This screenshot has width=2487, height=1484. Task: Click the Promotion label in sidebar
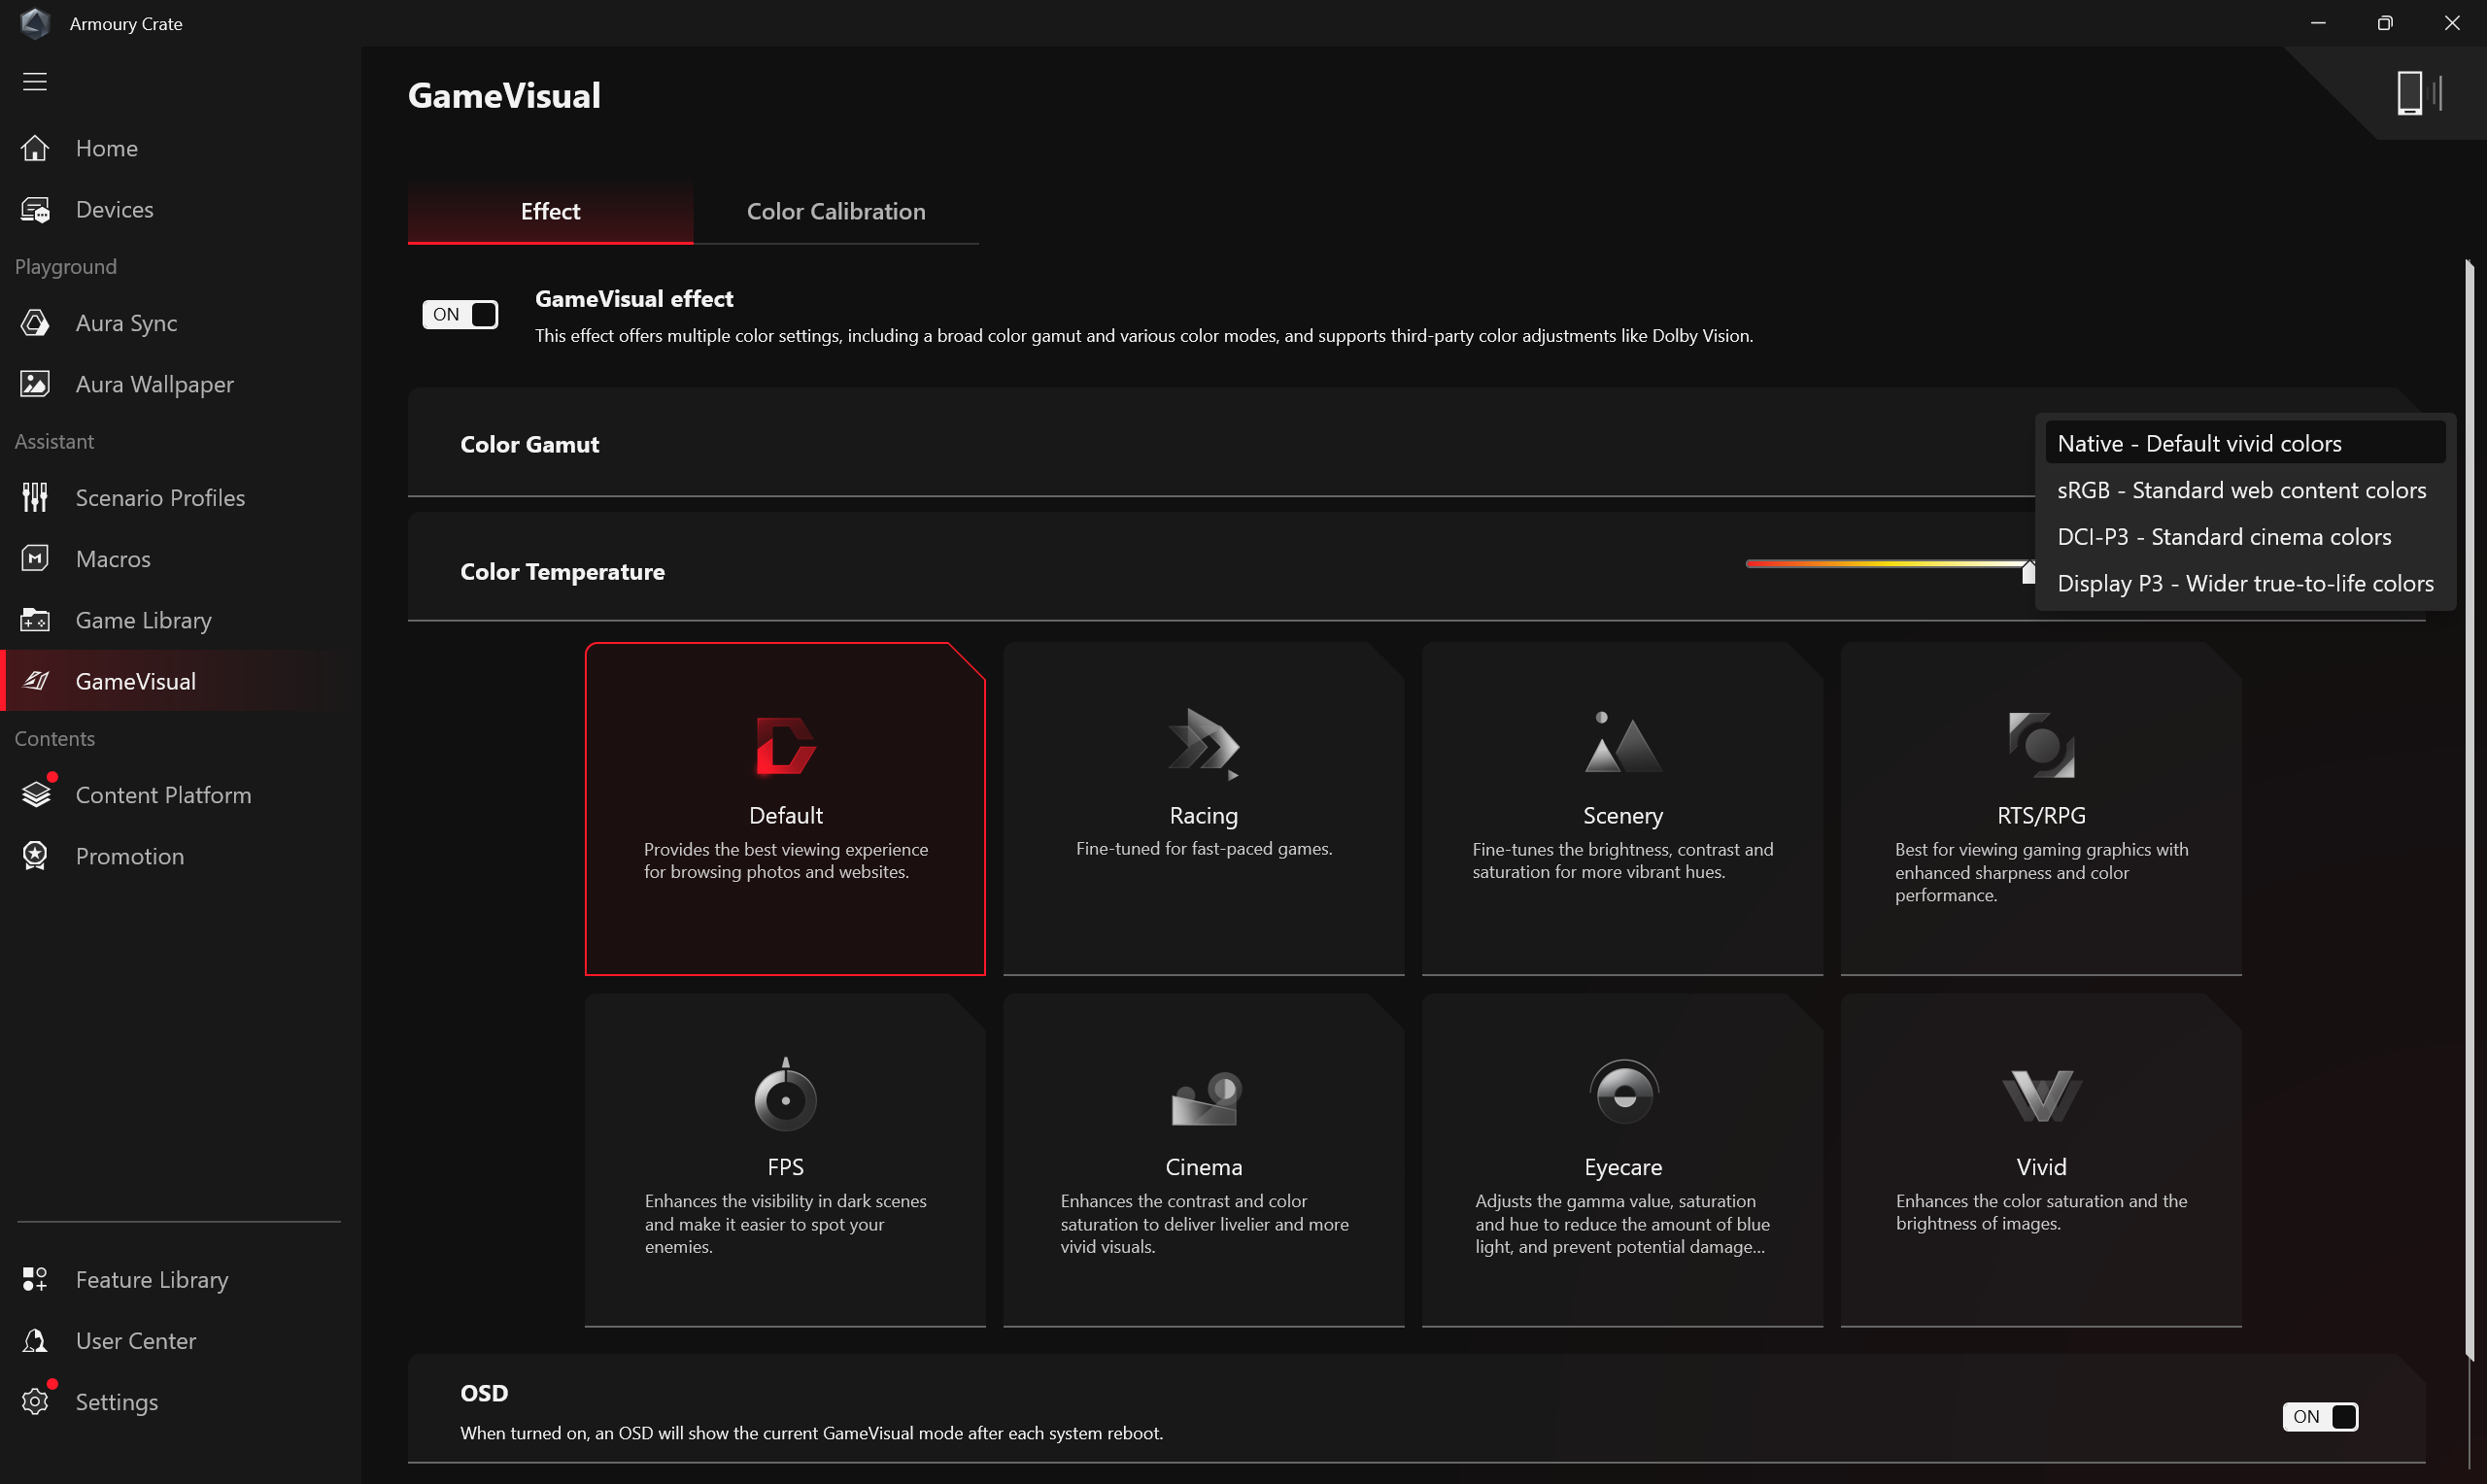coord(130,856)
